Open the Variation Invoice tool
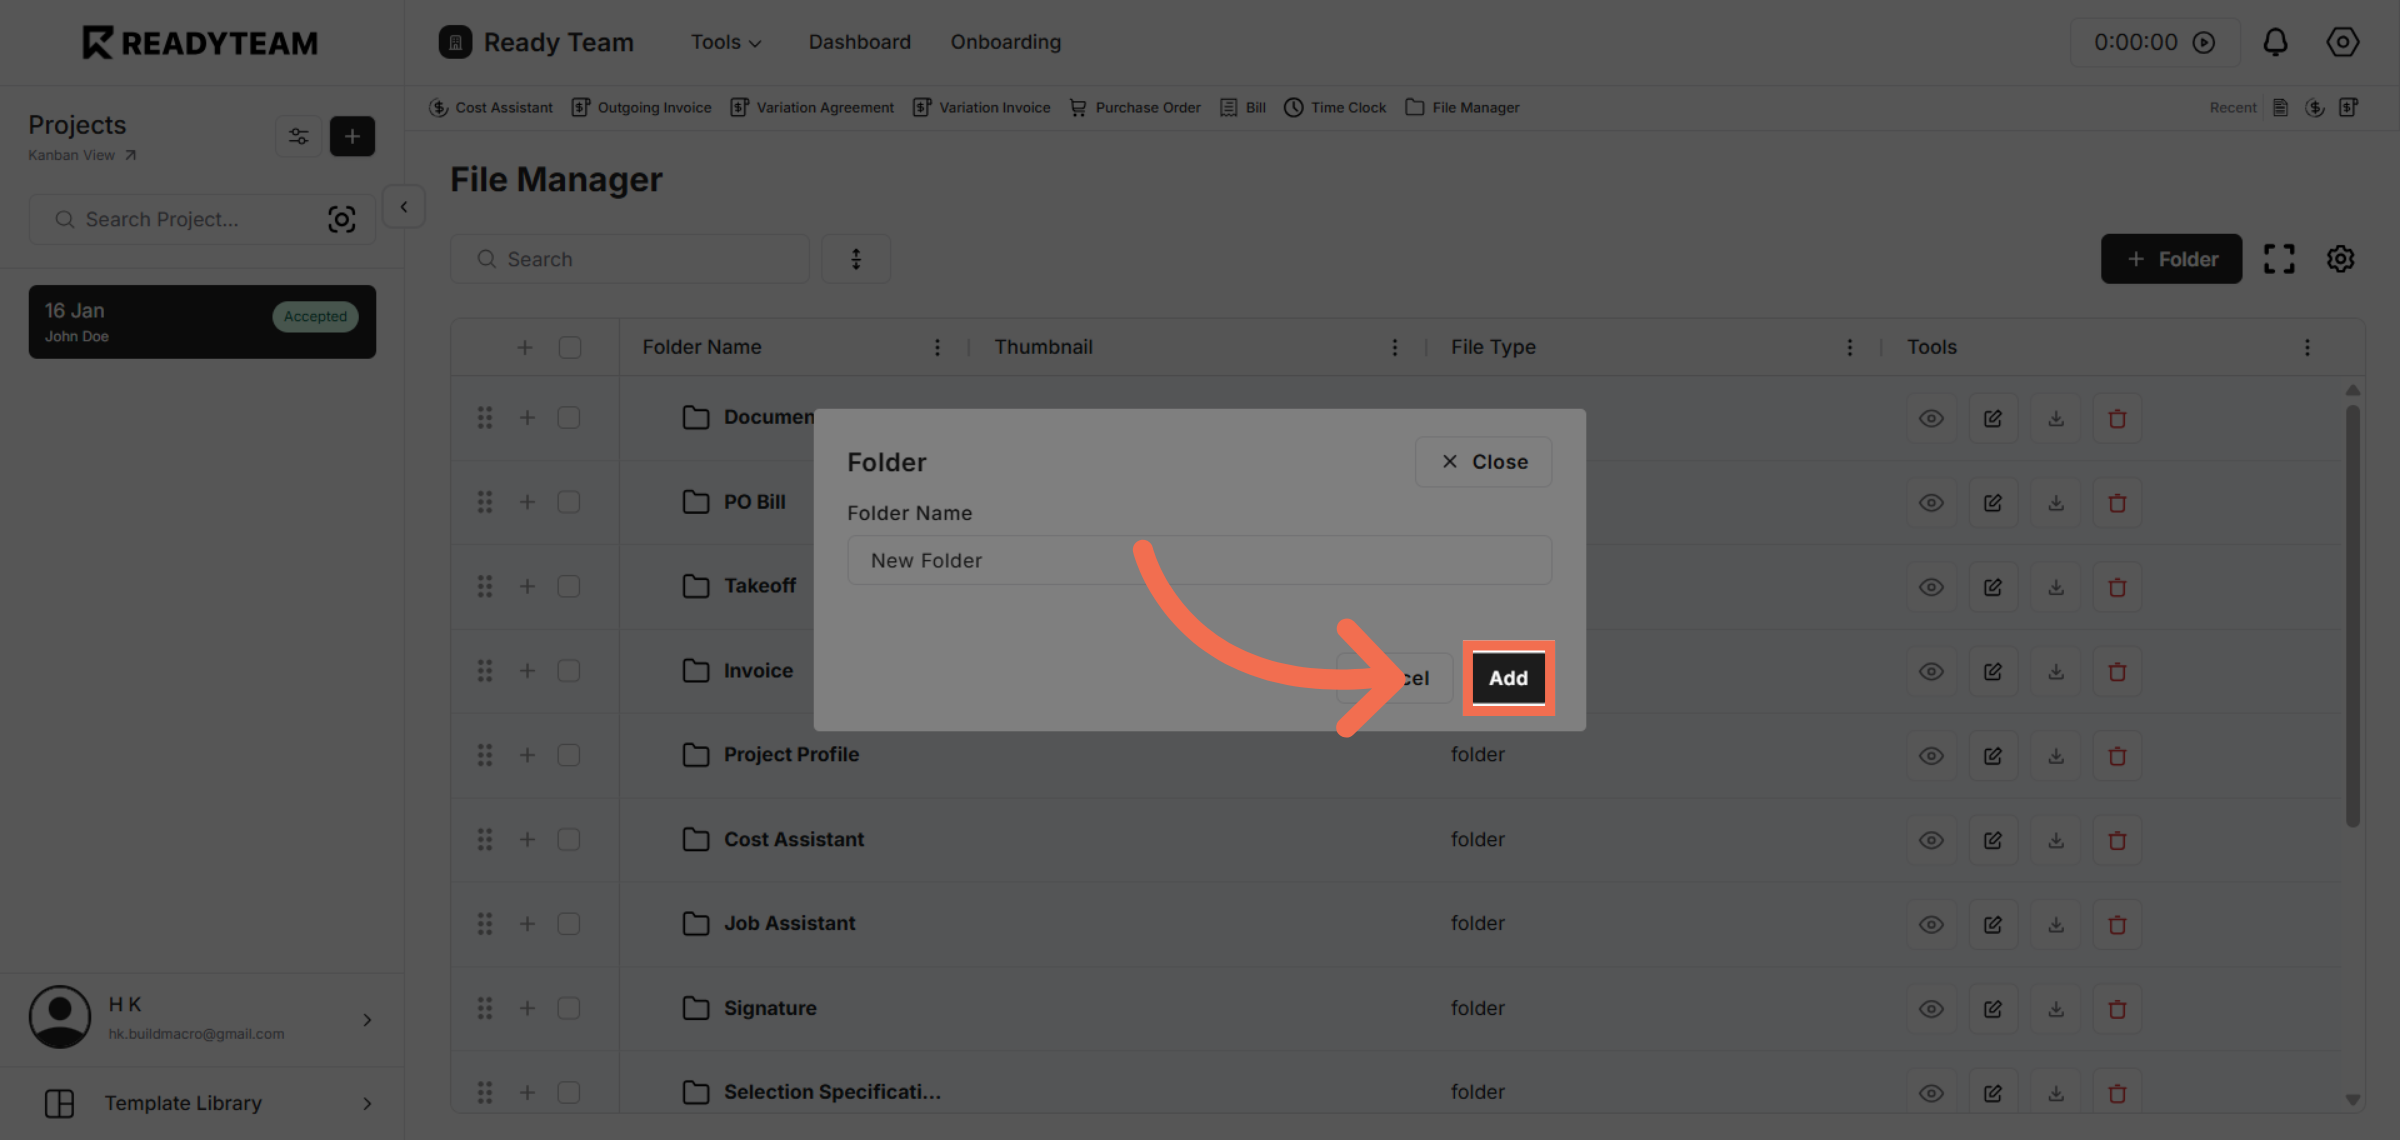This screenshot has height=1140, width=2400. coord(981,107)
